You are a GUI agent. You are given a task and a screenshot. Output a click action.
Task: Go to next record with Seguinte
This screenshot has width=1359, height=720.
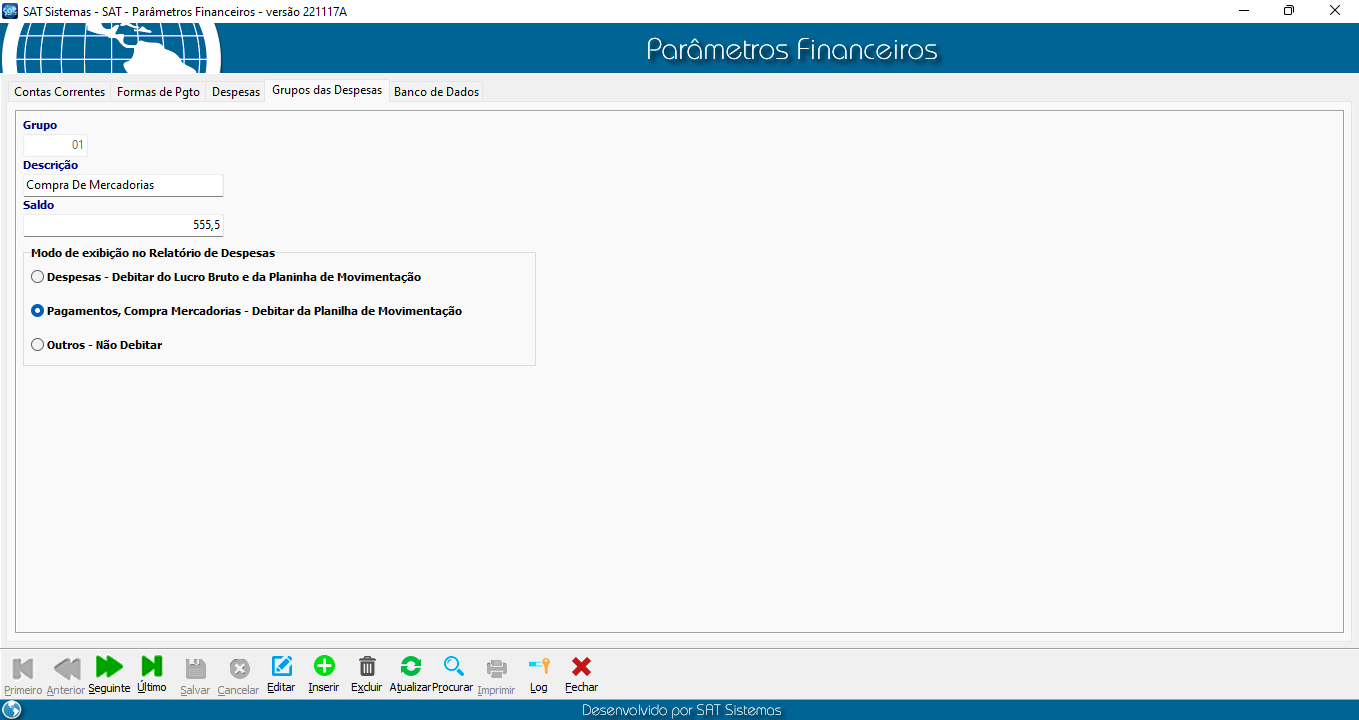(109, 667)
